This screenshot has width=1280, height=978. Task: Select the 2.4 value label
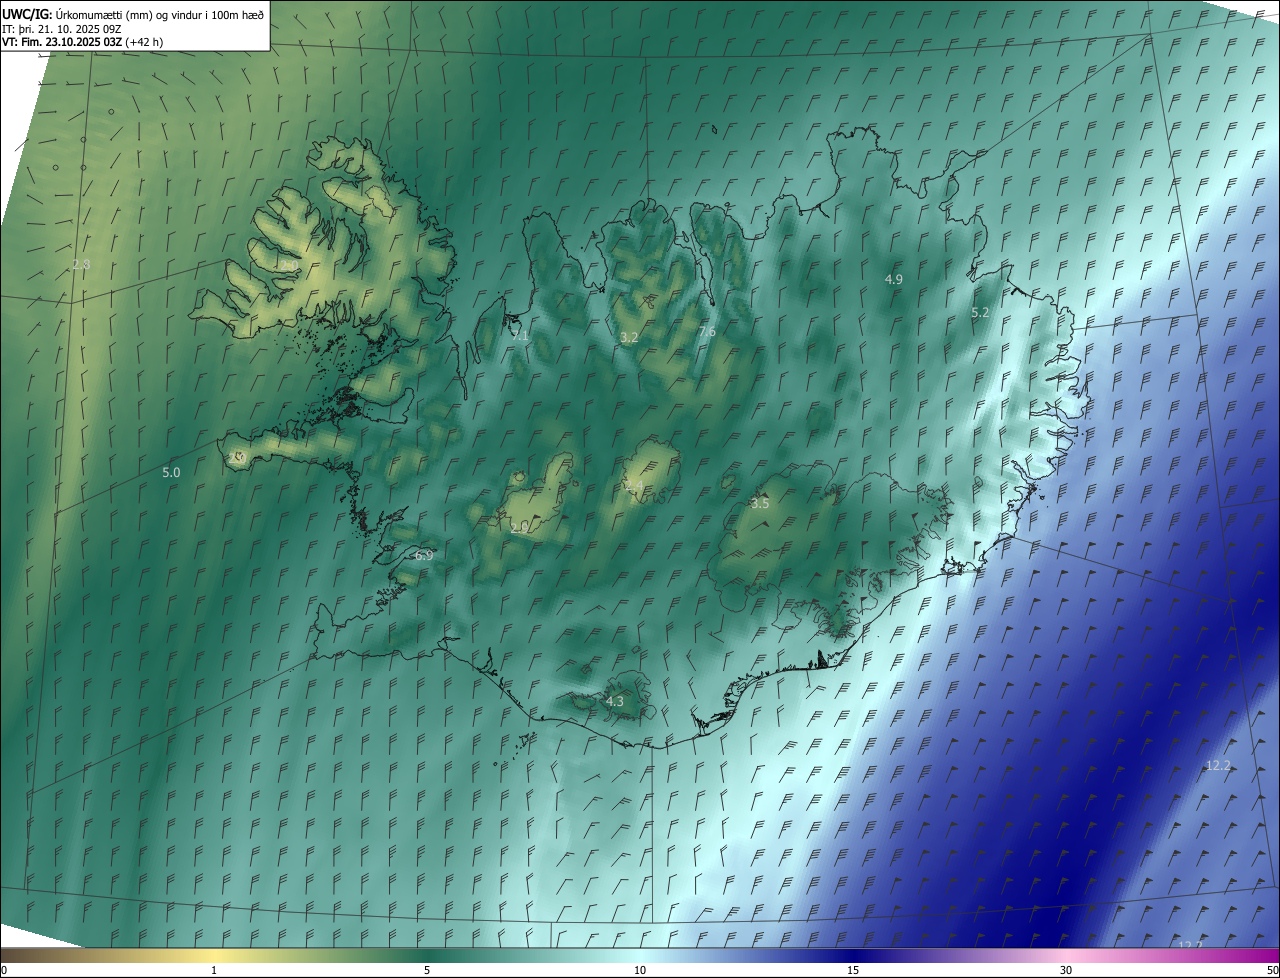(x=634, y=487)
